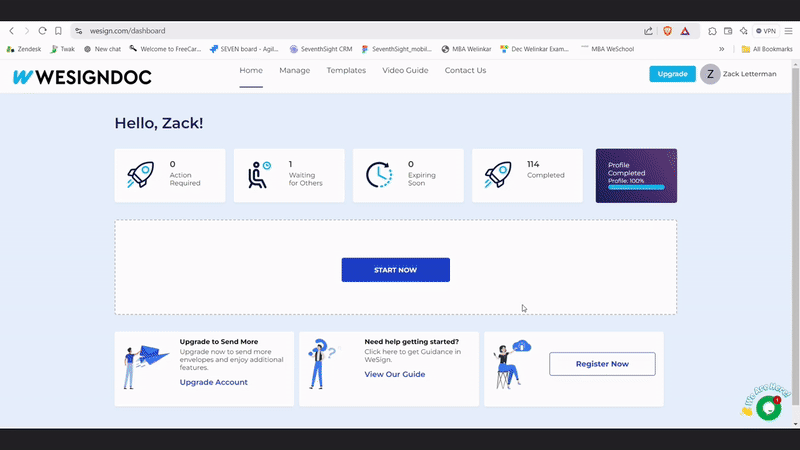Click the WeSignDoc logo
The height and width of the screenshot is (450, 800).
68,76
